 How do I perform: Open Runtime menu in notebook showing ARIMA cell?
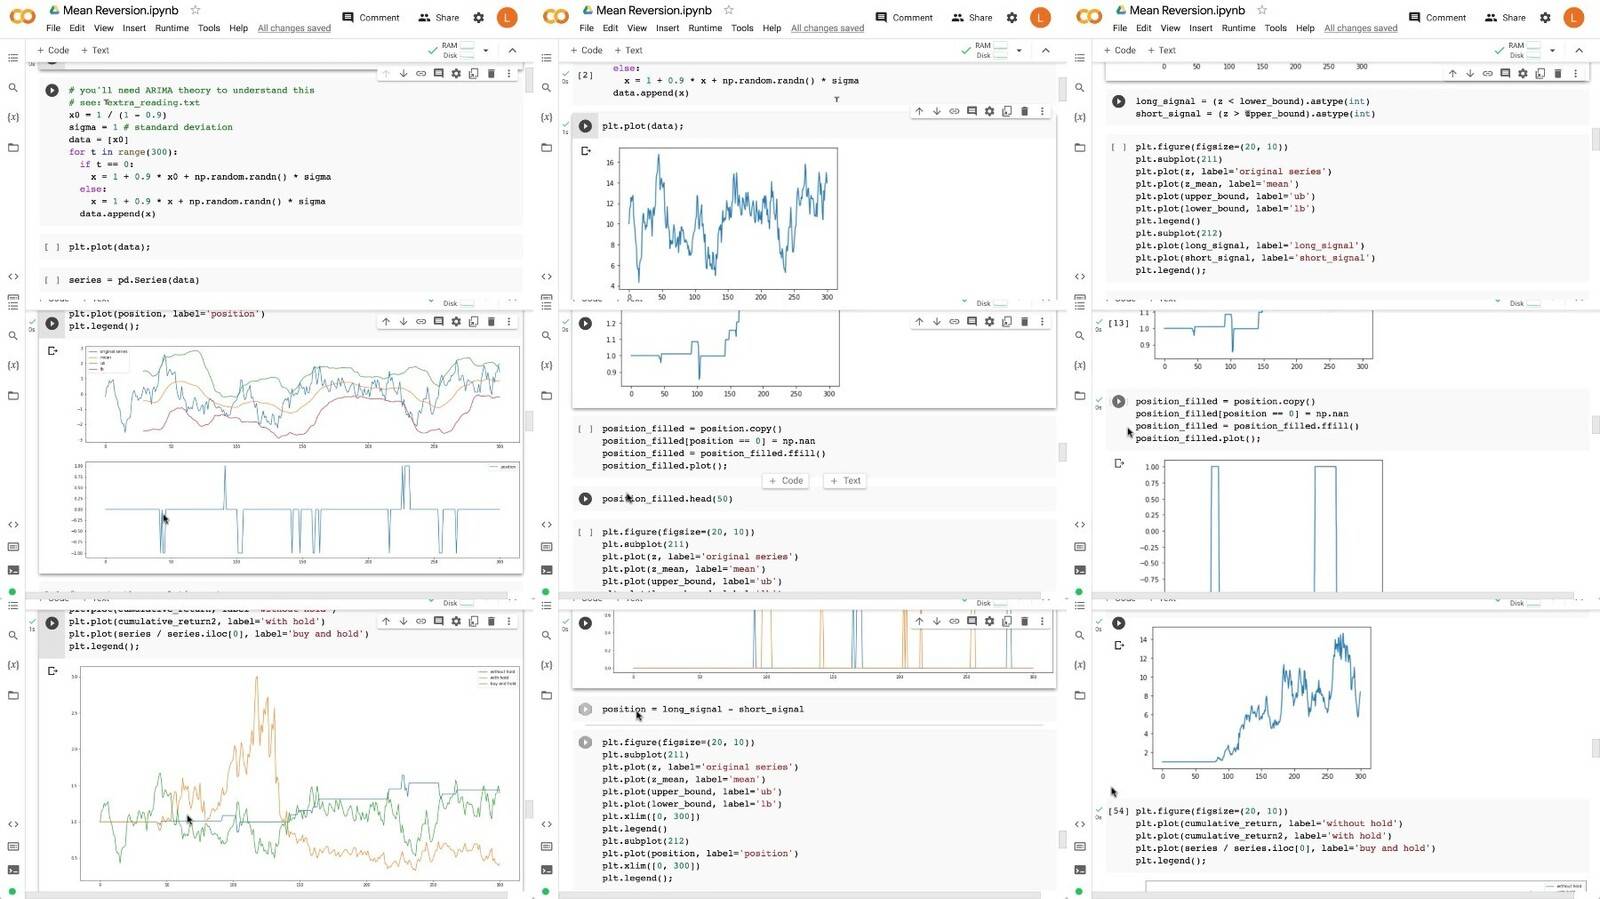(171, 28)
